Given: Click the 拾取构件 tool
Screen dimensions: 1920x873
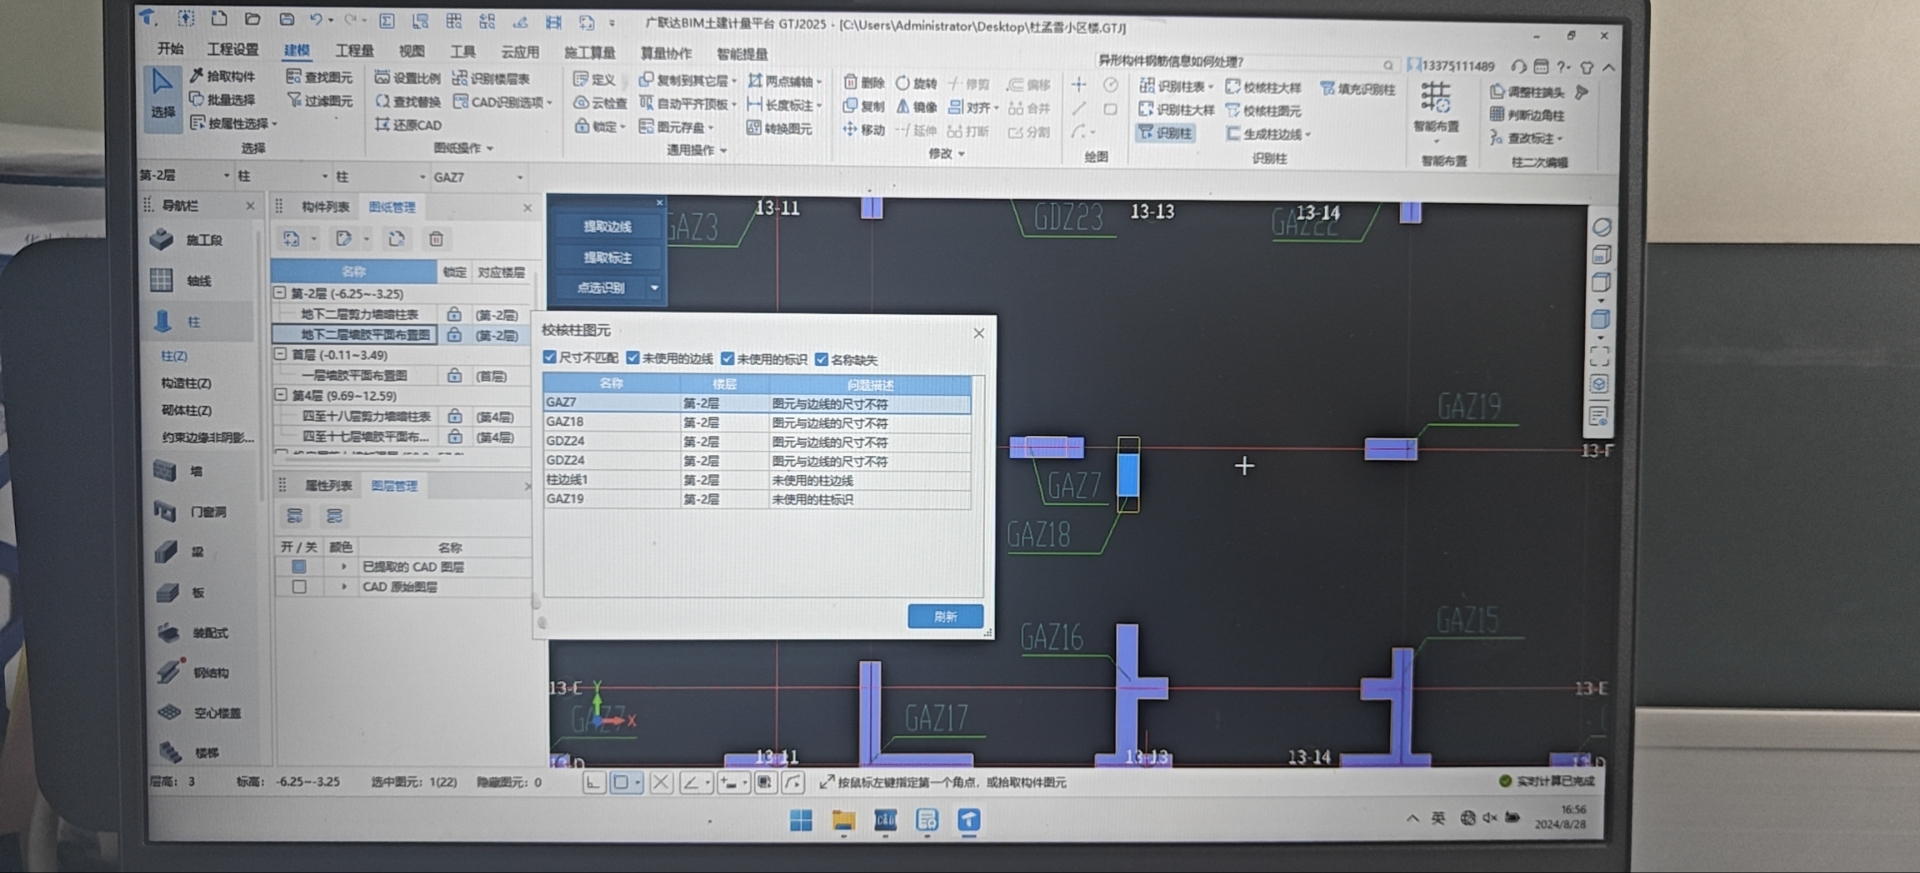Looking at the screenshot, I should [222, 76].
